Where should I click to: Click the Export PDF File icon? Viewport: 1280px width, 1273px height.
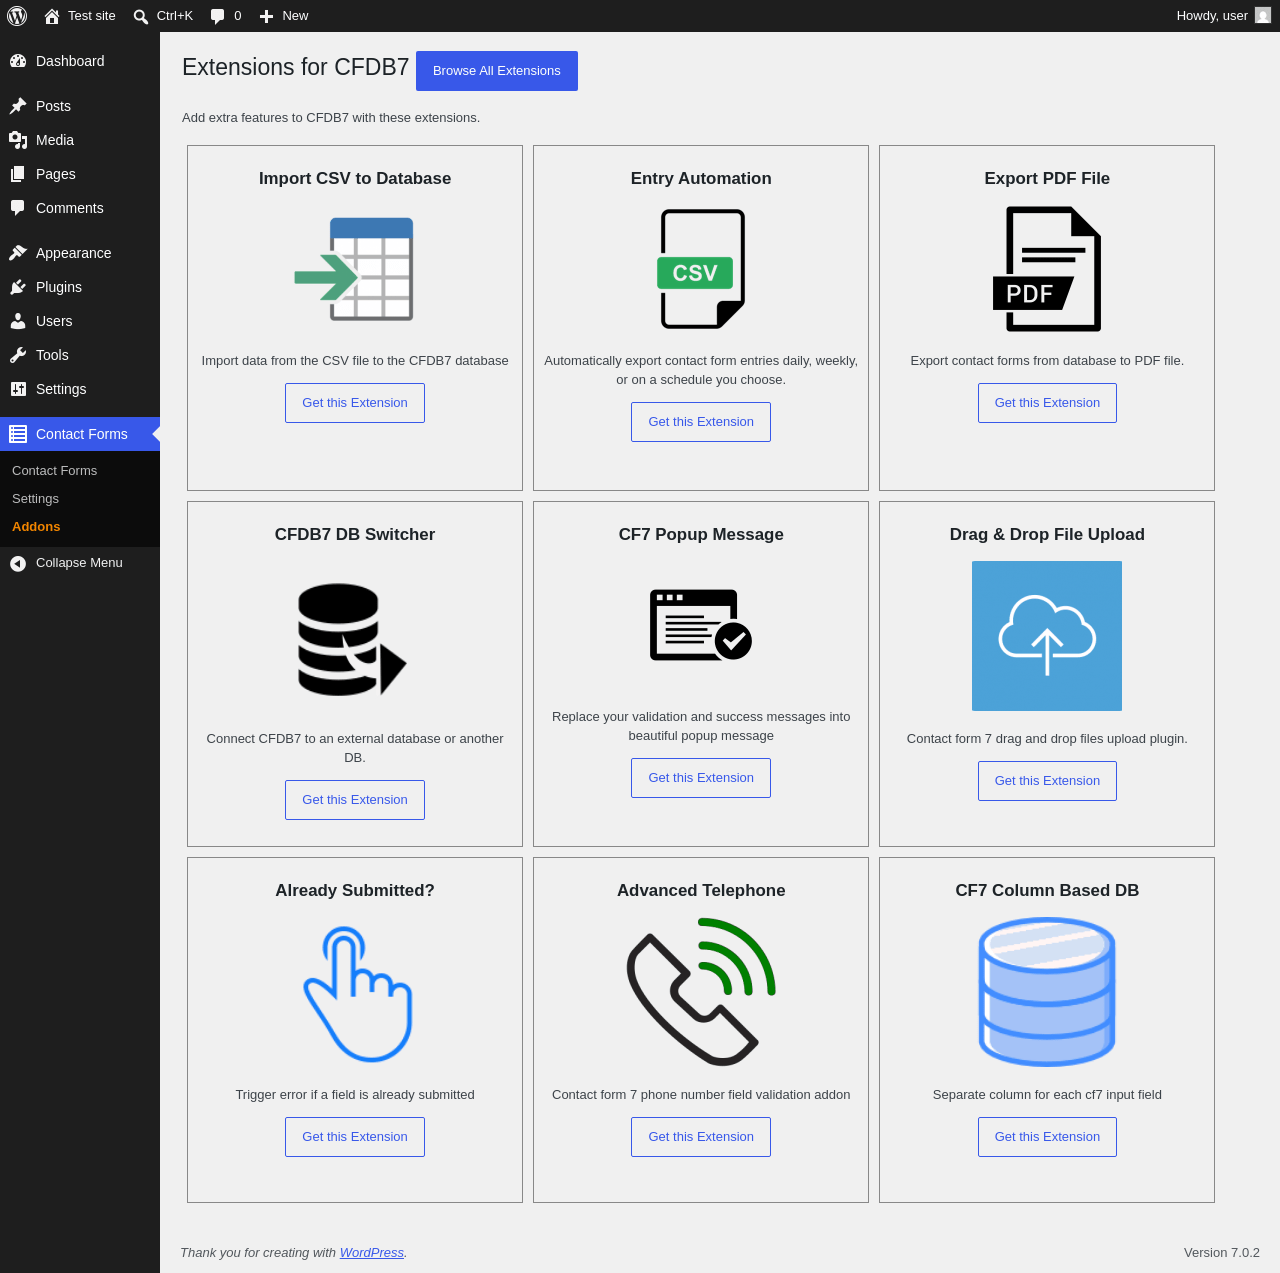[1047, 269]
